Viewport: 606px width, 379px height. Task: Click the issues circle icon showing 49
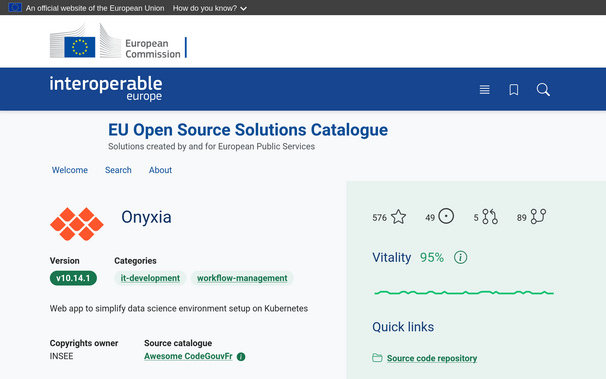(446, 216)
